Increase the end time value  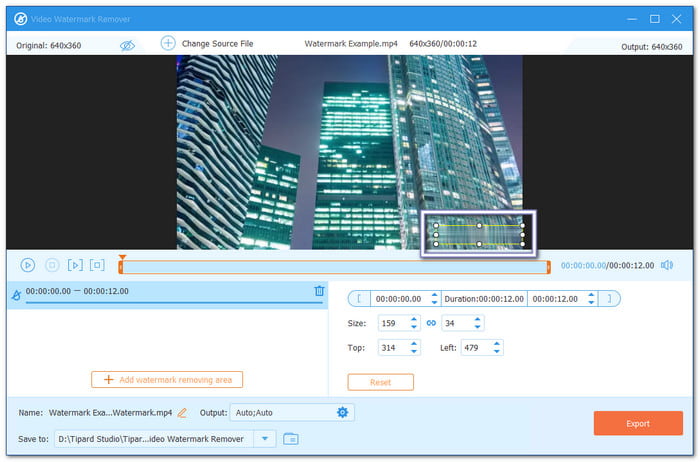(591, 295)
